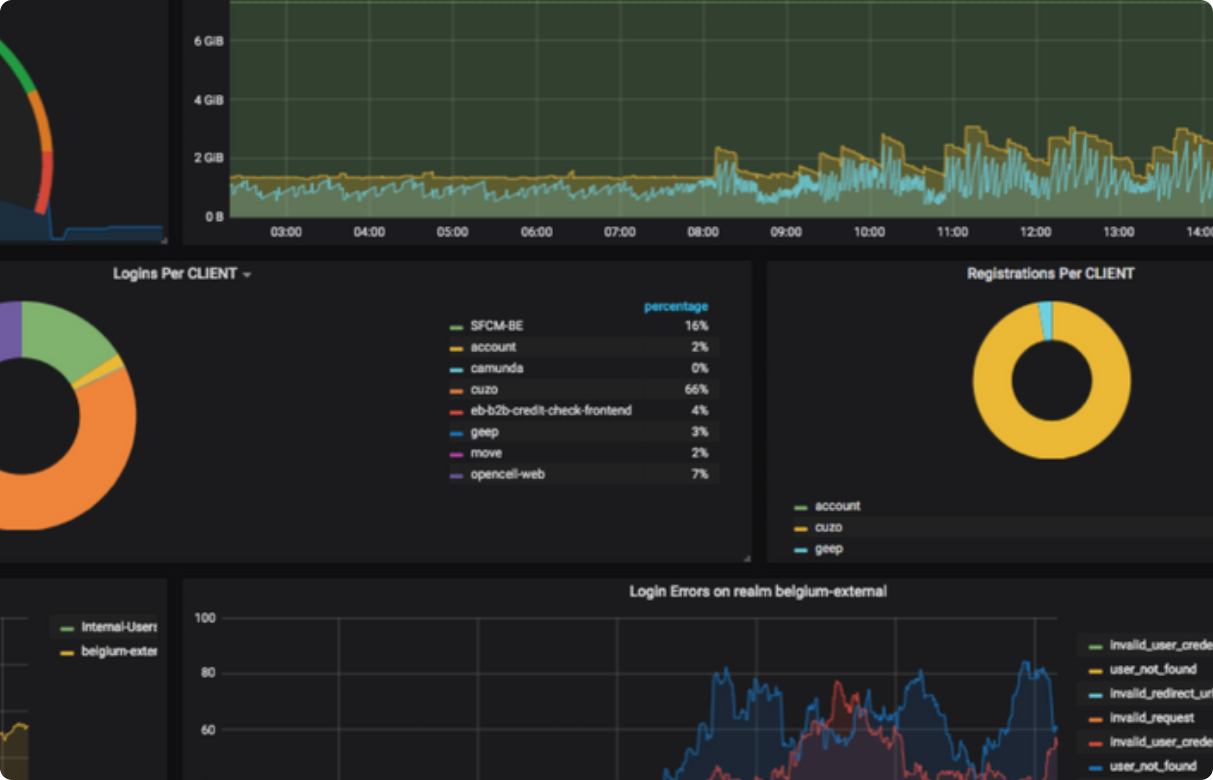The image size is (1213, 780).
Task: Click the eb-b2b-credit-check-frontend color swatch
Action: [x=457, y=410]
